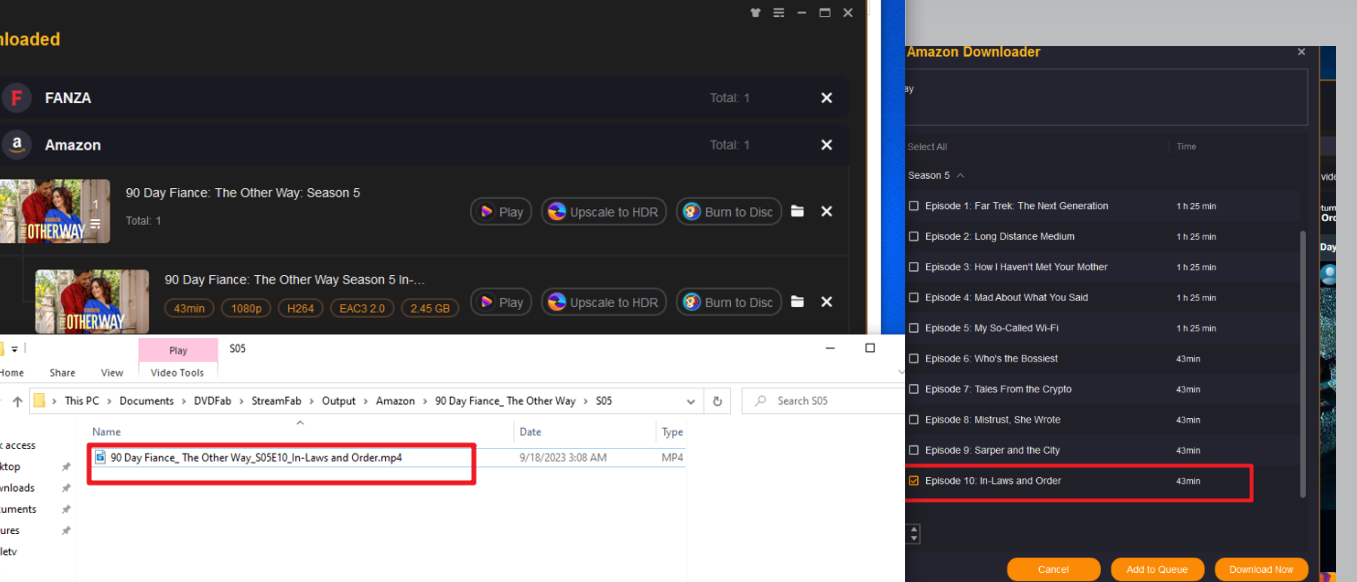Open the Home ribbon tab in File Explorer
Viewport: 1357px width, 582px height.
pyautogui.click(x=12, y=373)
